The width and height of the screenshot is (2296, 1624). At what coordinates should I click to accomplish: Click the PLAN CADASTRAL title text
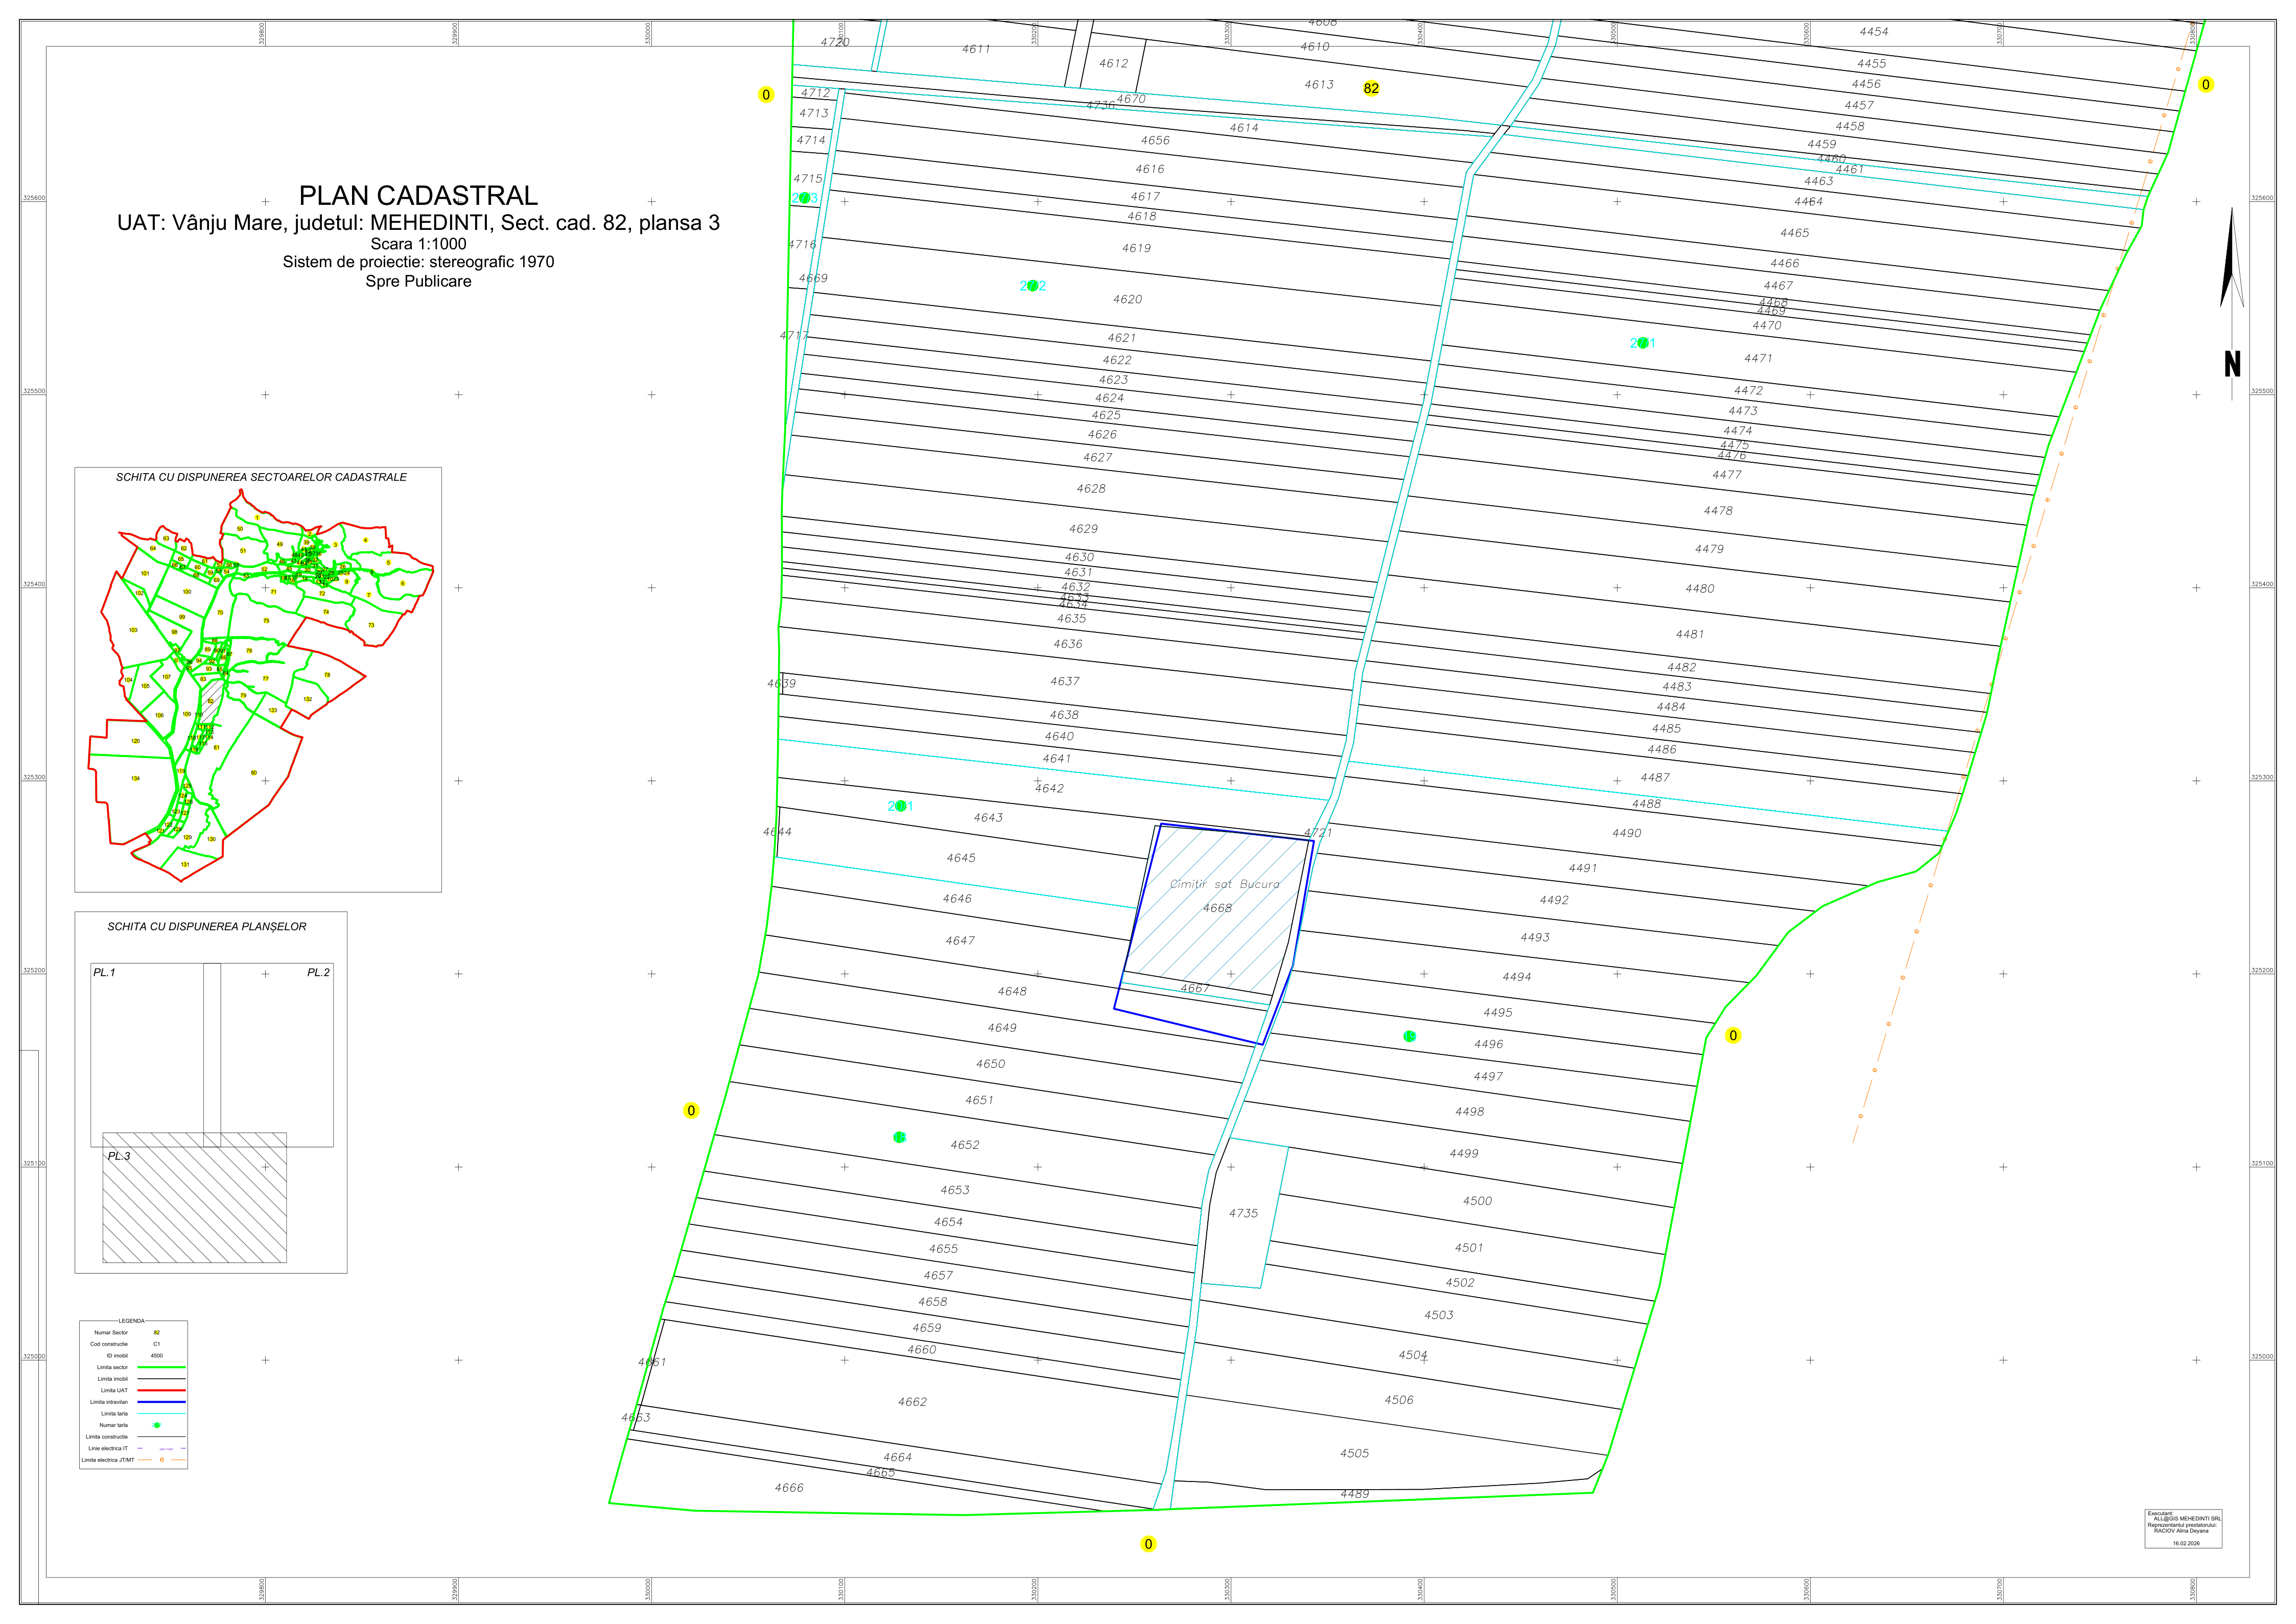tap(418, 195)
